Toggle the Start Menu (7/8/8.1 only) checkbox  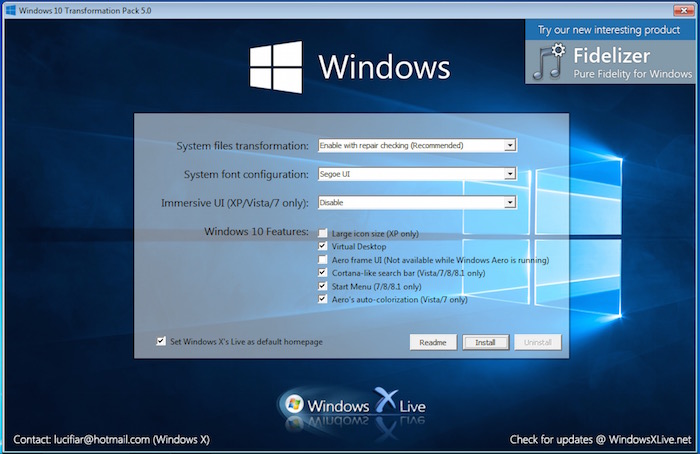322,286
